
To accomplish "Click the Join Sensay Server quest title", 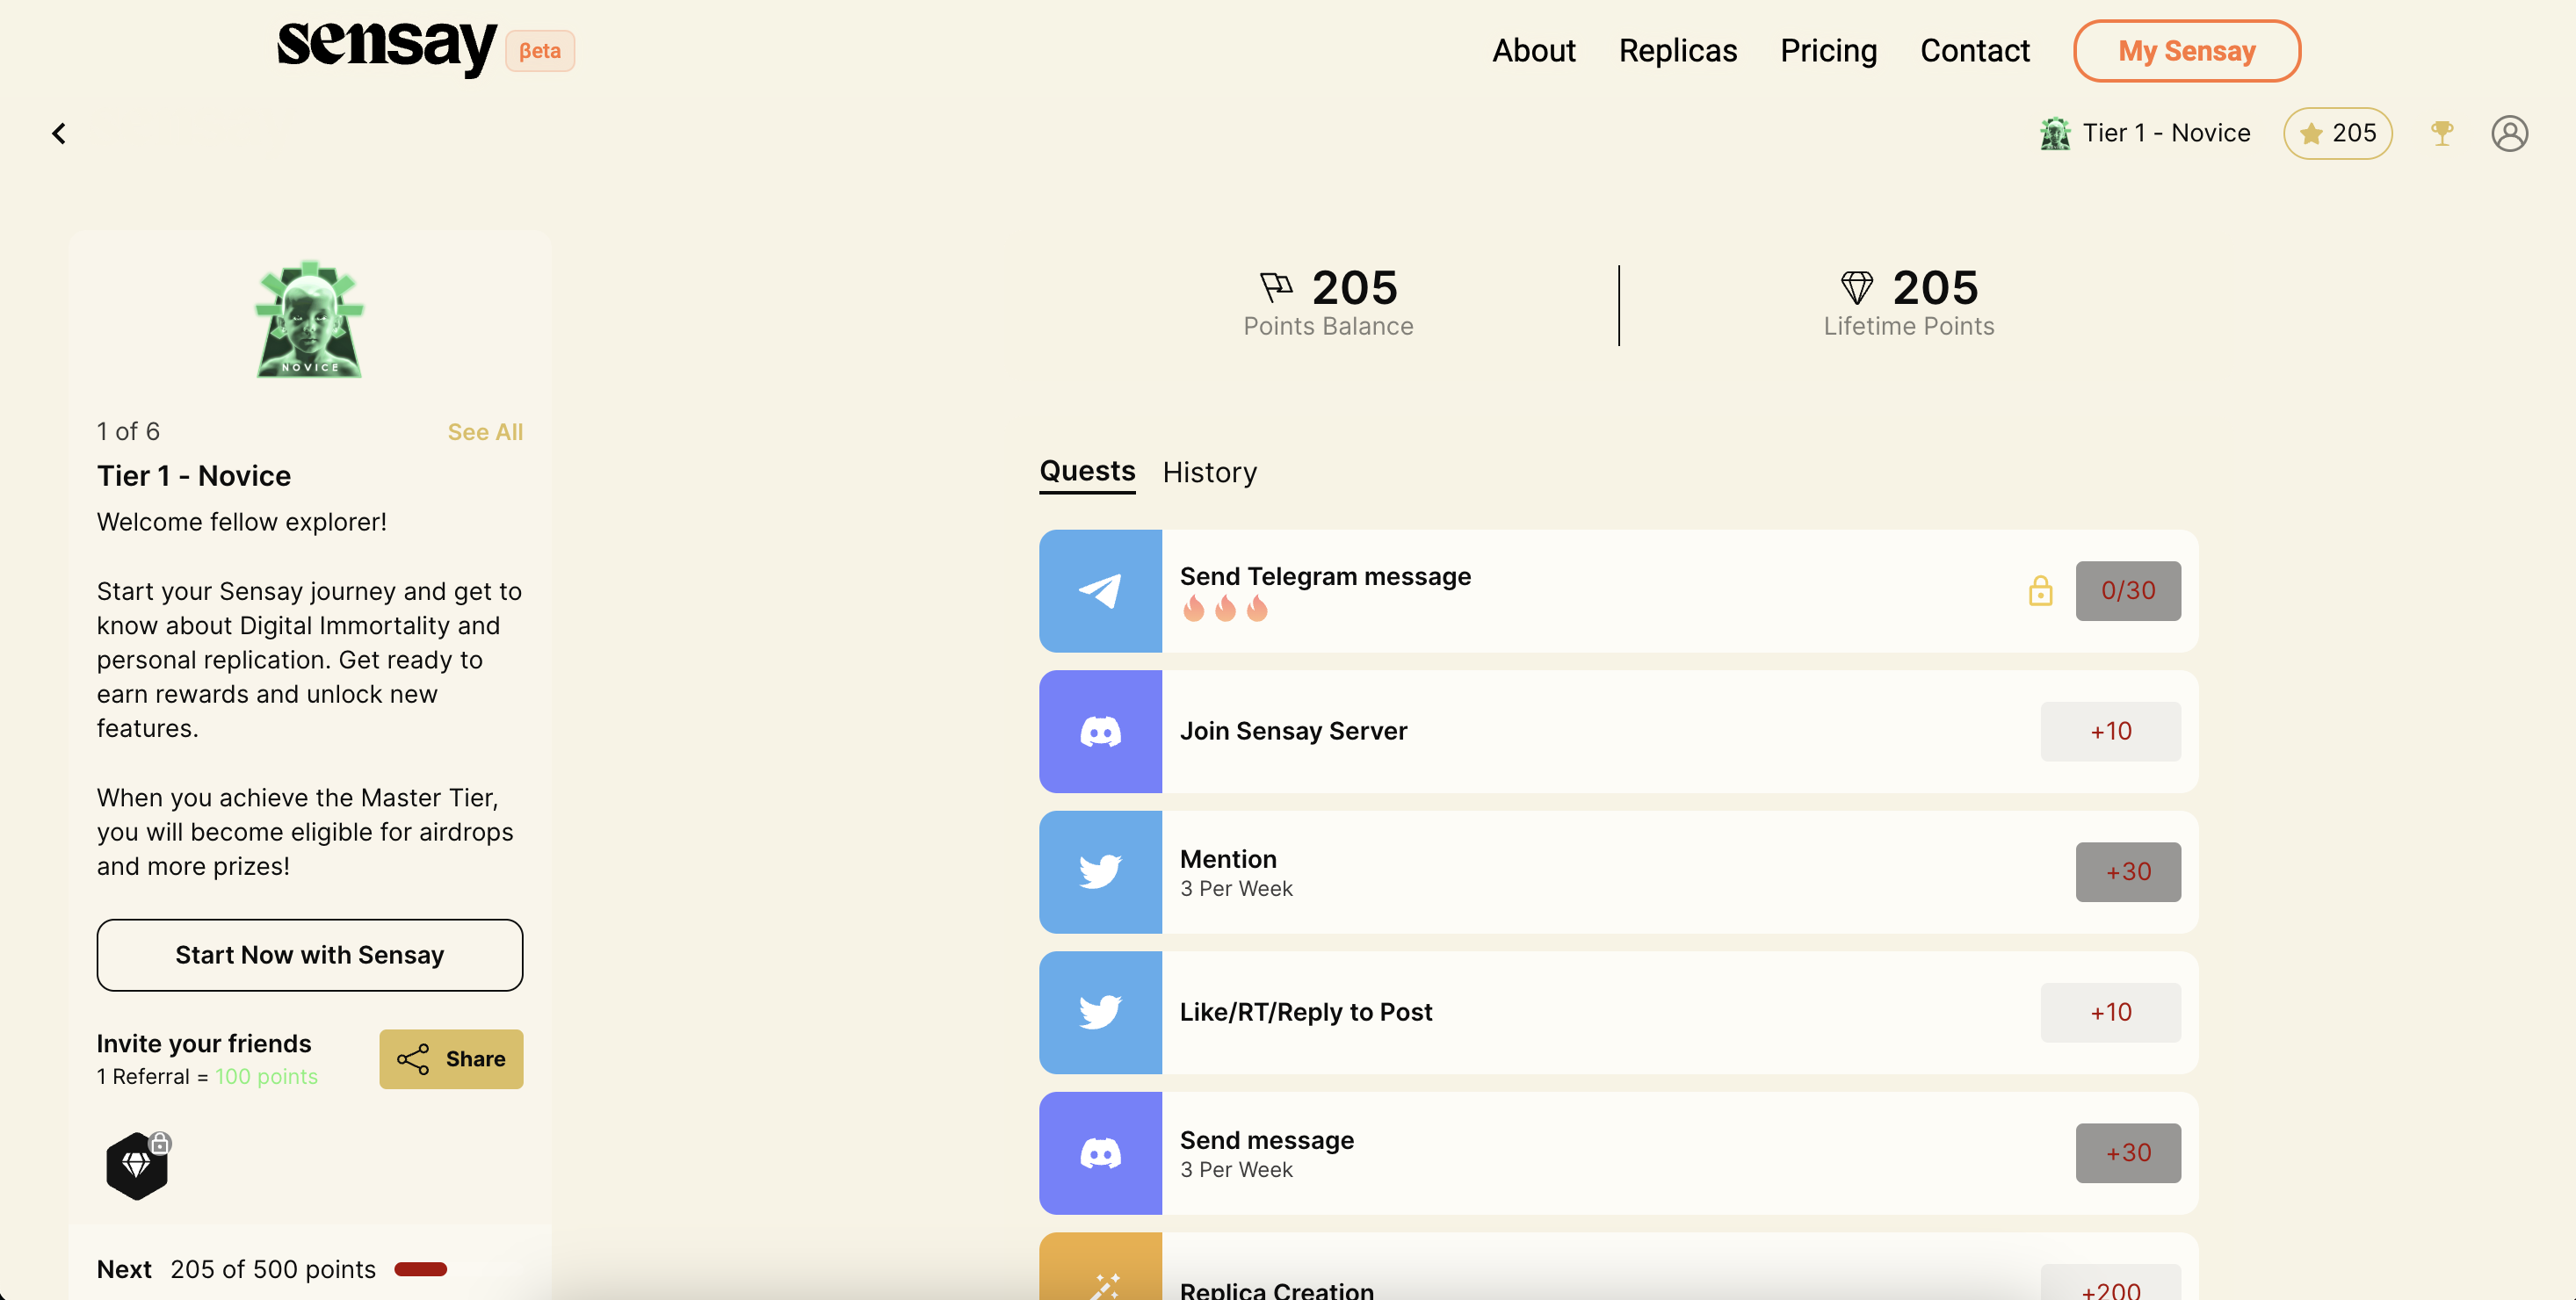I will tap(1293, 732).
